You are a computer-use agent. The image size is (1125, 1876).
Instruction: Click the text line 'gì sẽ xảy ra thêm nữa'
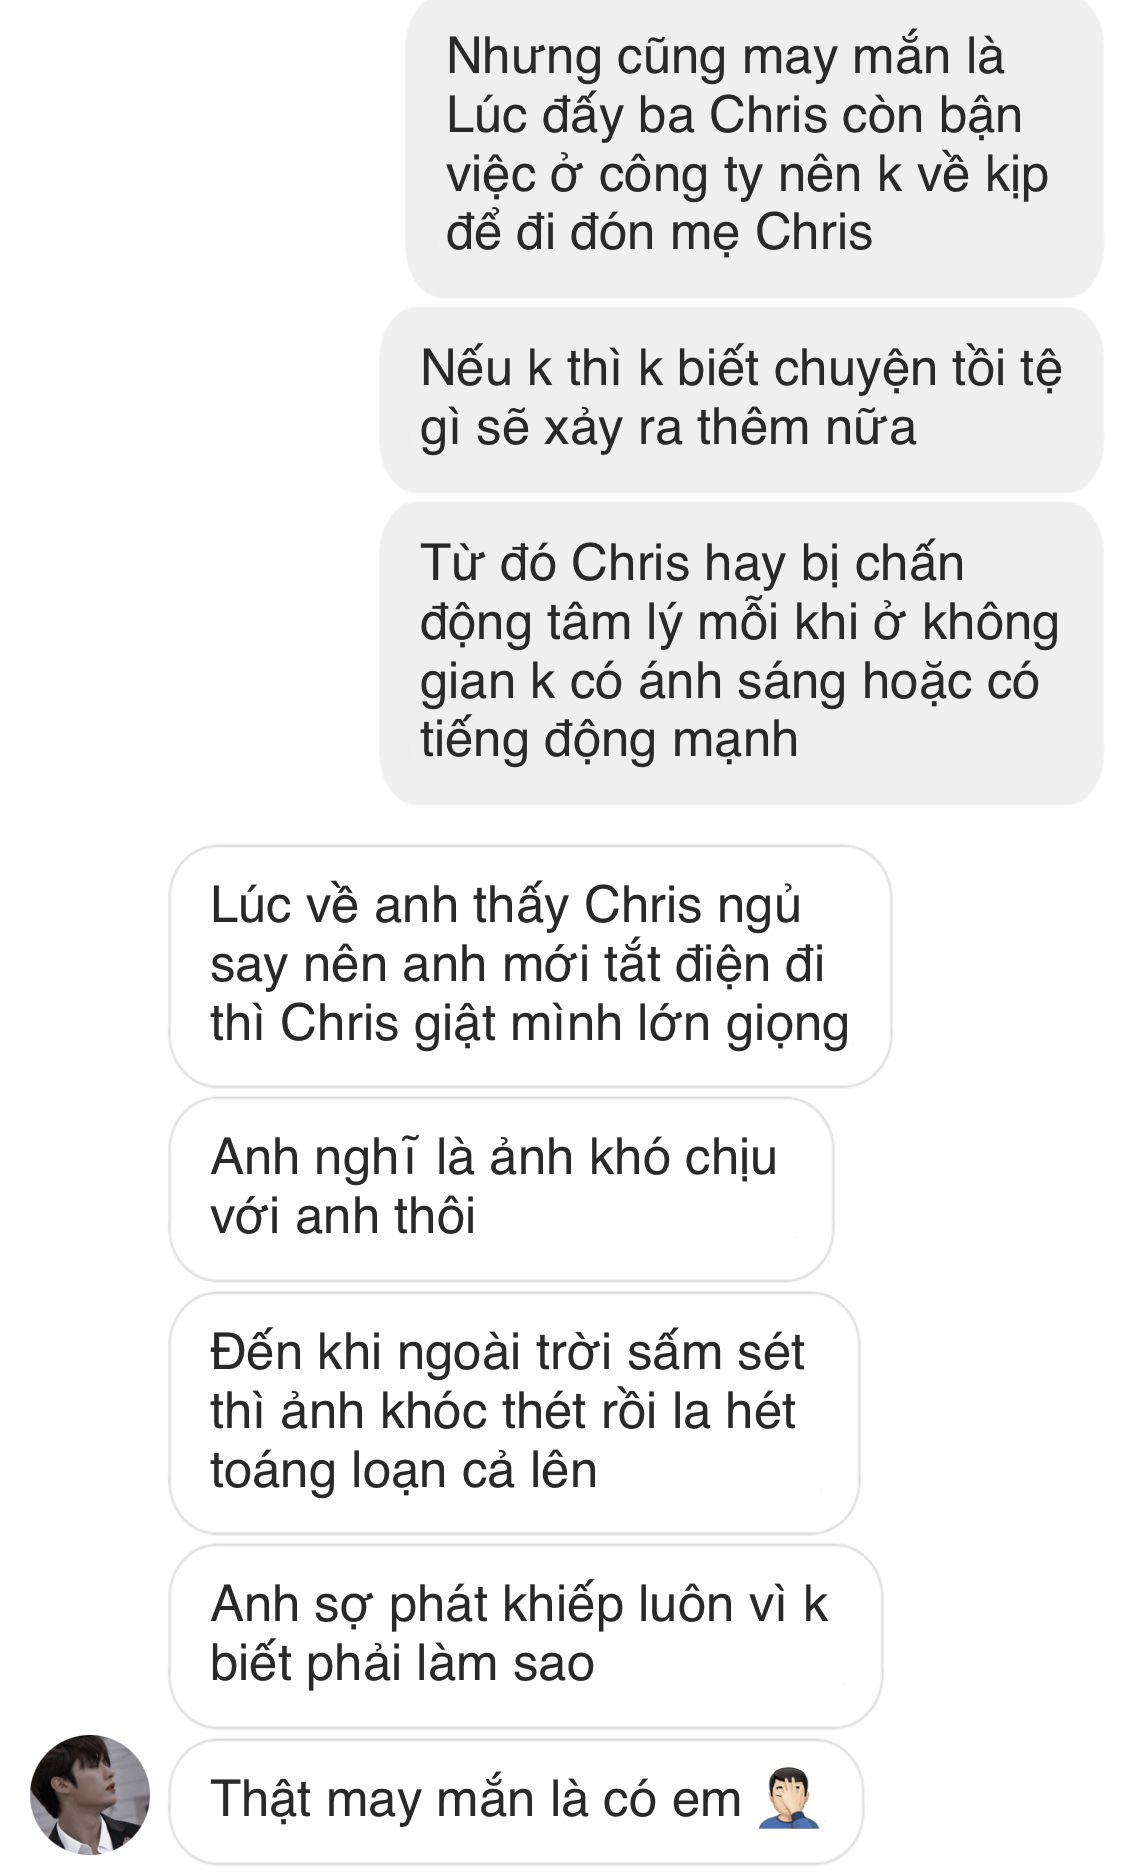tap(668, 428)
